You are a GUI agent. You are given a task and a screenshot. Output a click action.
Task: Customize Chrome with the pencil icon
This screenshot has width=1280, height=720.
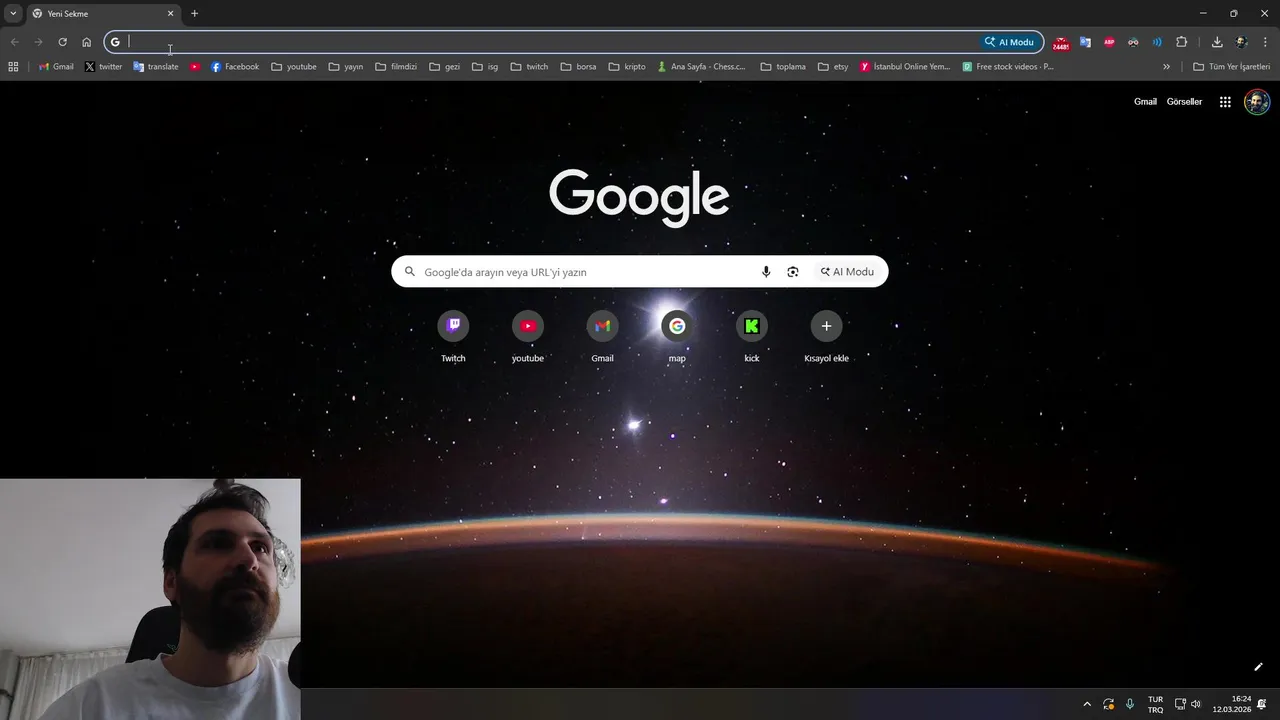coord(1258,667)
